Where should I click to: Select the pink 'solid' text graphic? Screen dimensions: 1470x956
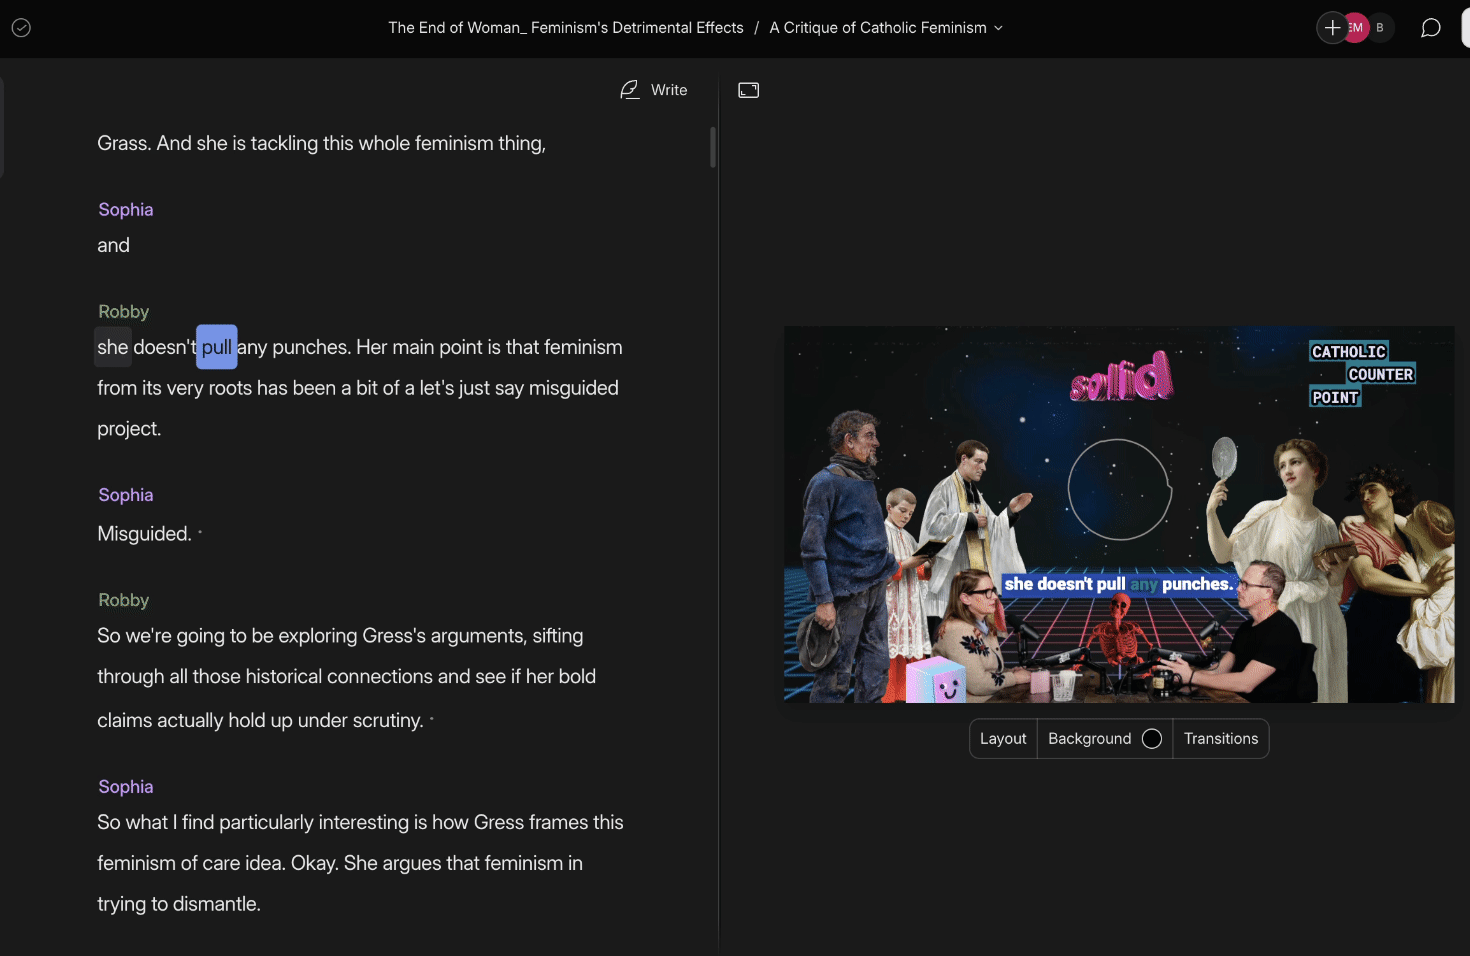(x=1121, y=376)
